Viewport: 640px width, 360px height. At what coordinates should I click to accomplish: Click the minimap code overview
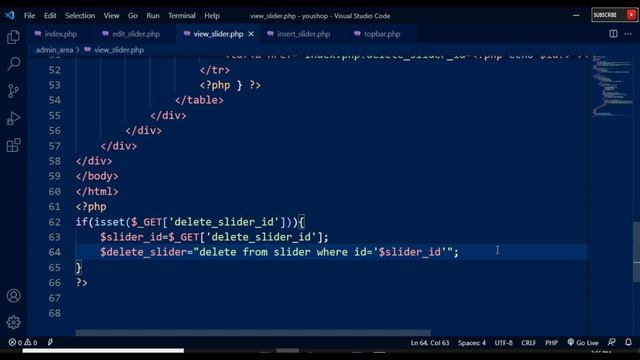(612, 86)
